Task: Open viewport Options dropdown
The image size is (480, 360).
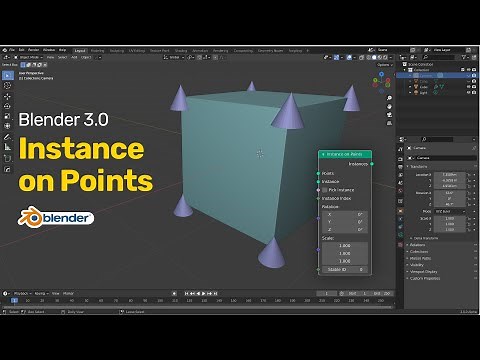Action: pos(385,65)
